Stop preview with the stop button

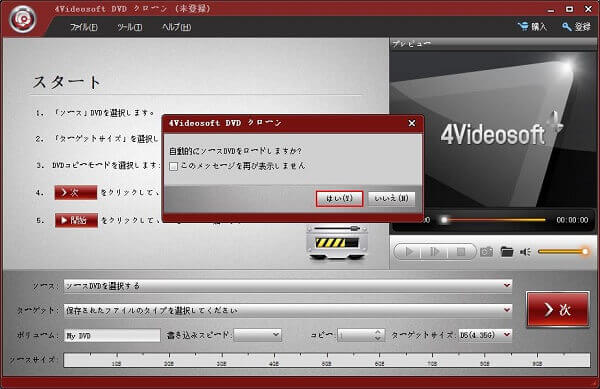[x=461, y=252]
